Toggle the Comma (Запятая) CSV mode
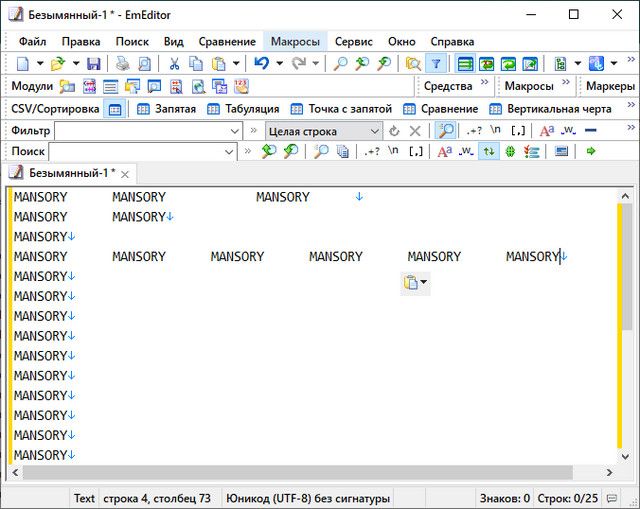Image resolution: width=640 pixels, height=509 pixels. coord(166,108)
